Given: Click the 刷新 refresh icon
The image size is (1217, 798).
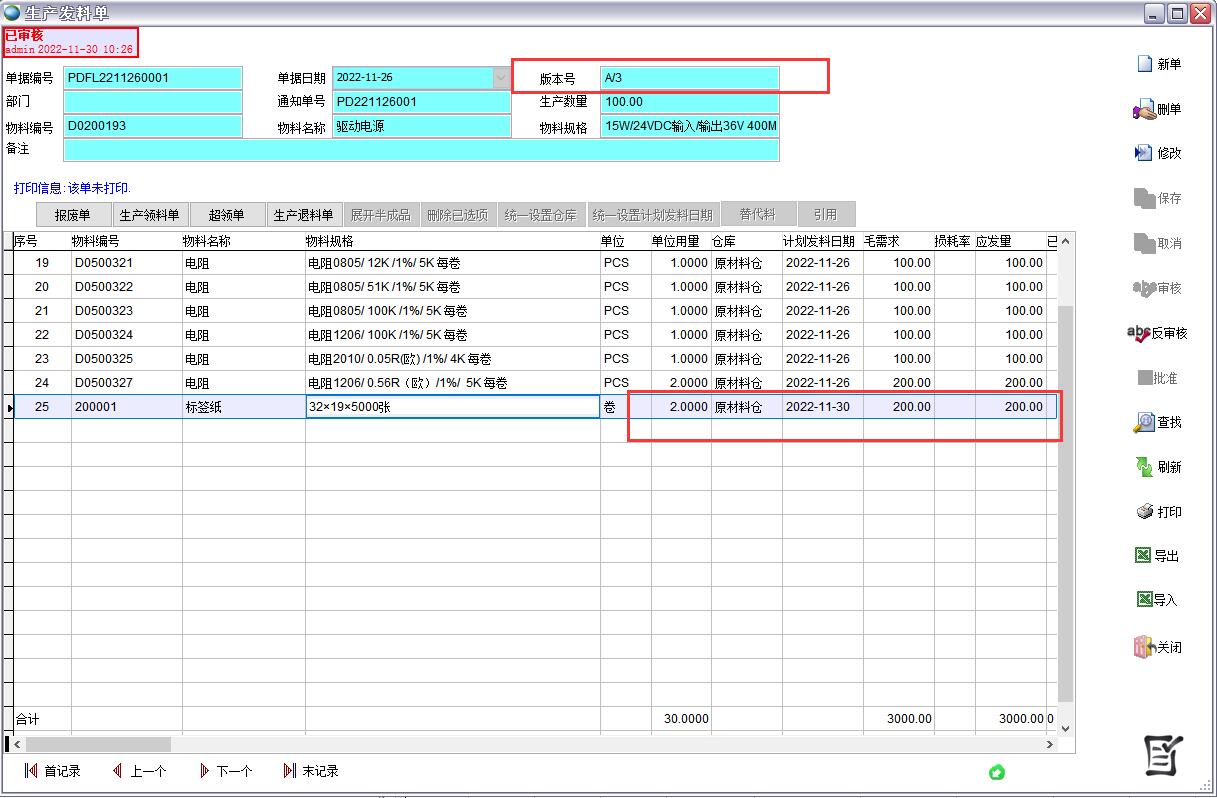Looking at the screenshot, I should pos(1144,467).
